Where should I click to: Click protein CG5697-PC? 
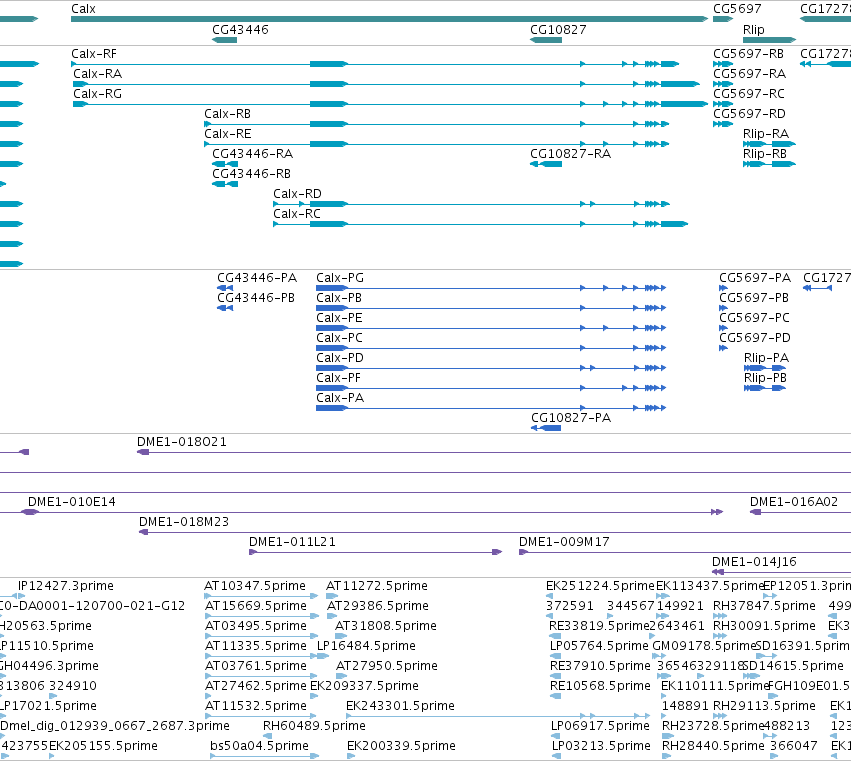[x=754, y=318]
